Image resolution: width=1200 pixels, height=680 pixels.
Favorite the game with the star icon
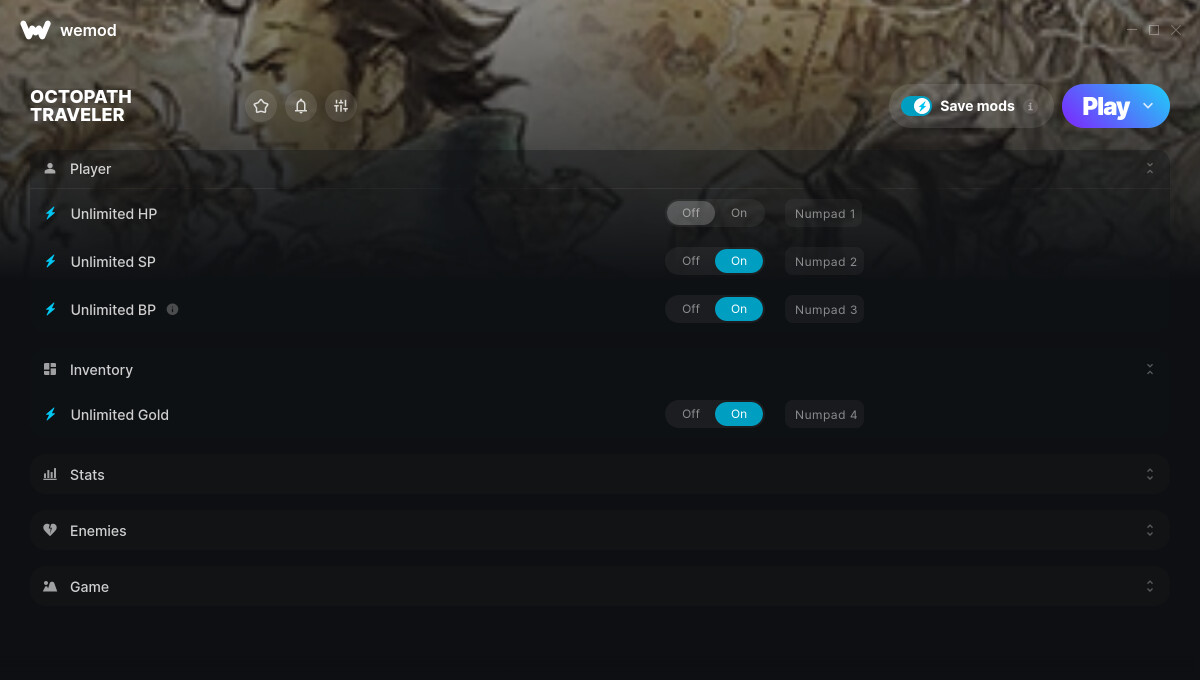(x=261, y=106)
